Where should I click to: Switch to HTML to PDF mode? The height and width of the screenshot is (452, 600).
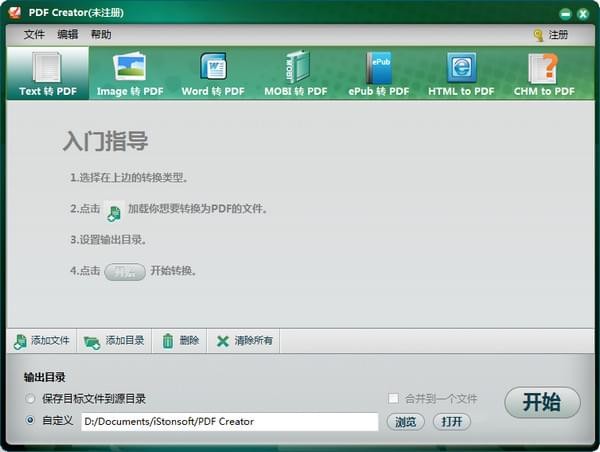coord(461,73)
